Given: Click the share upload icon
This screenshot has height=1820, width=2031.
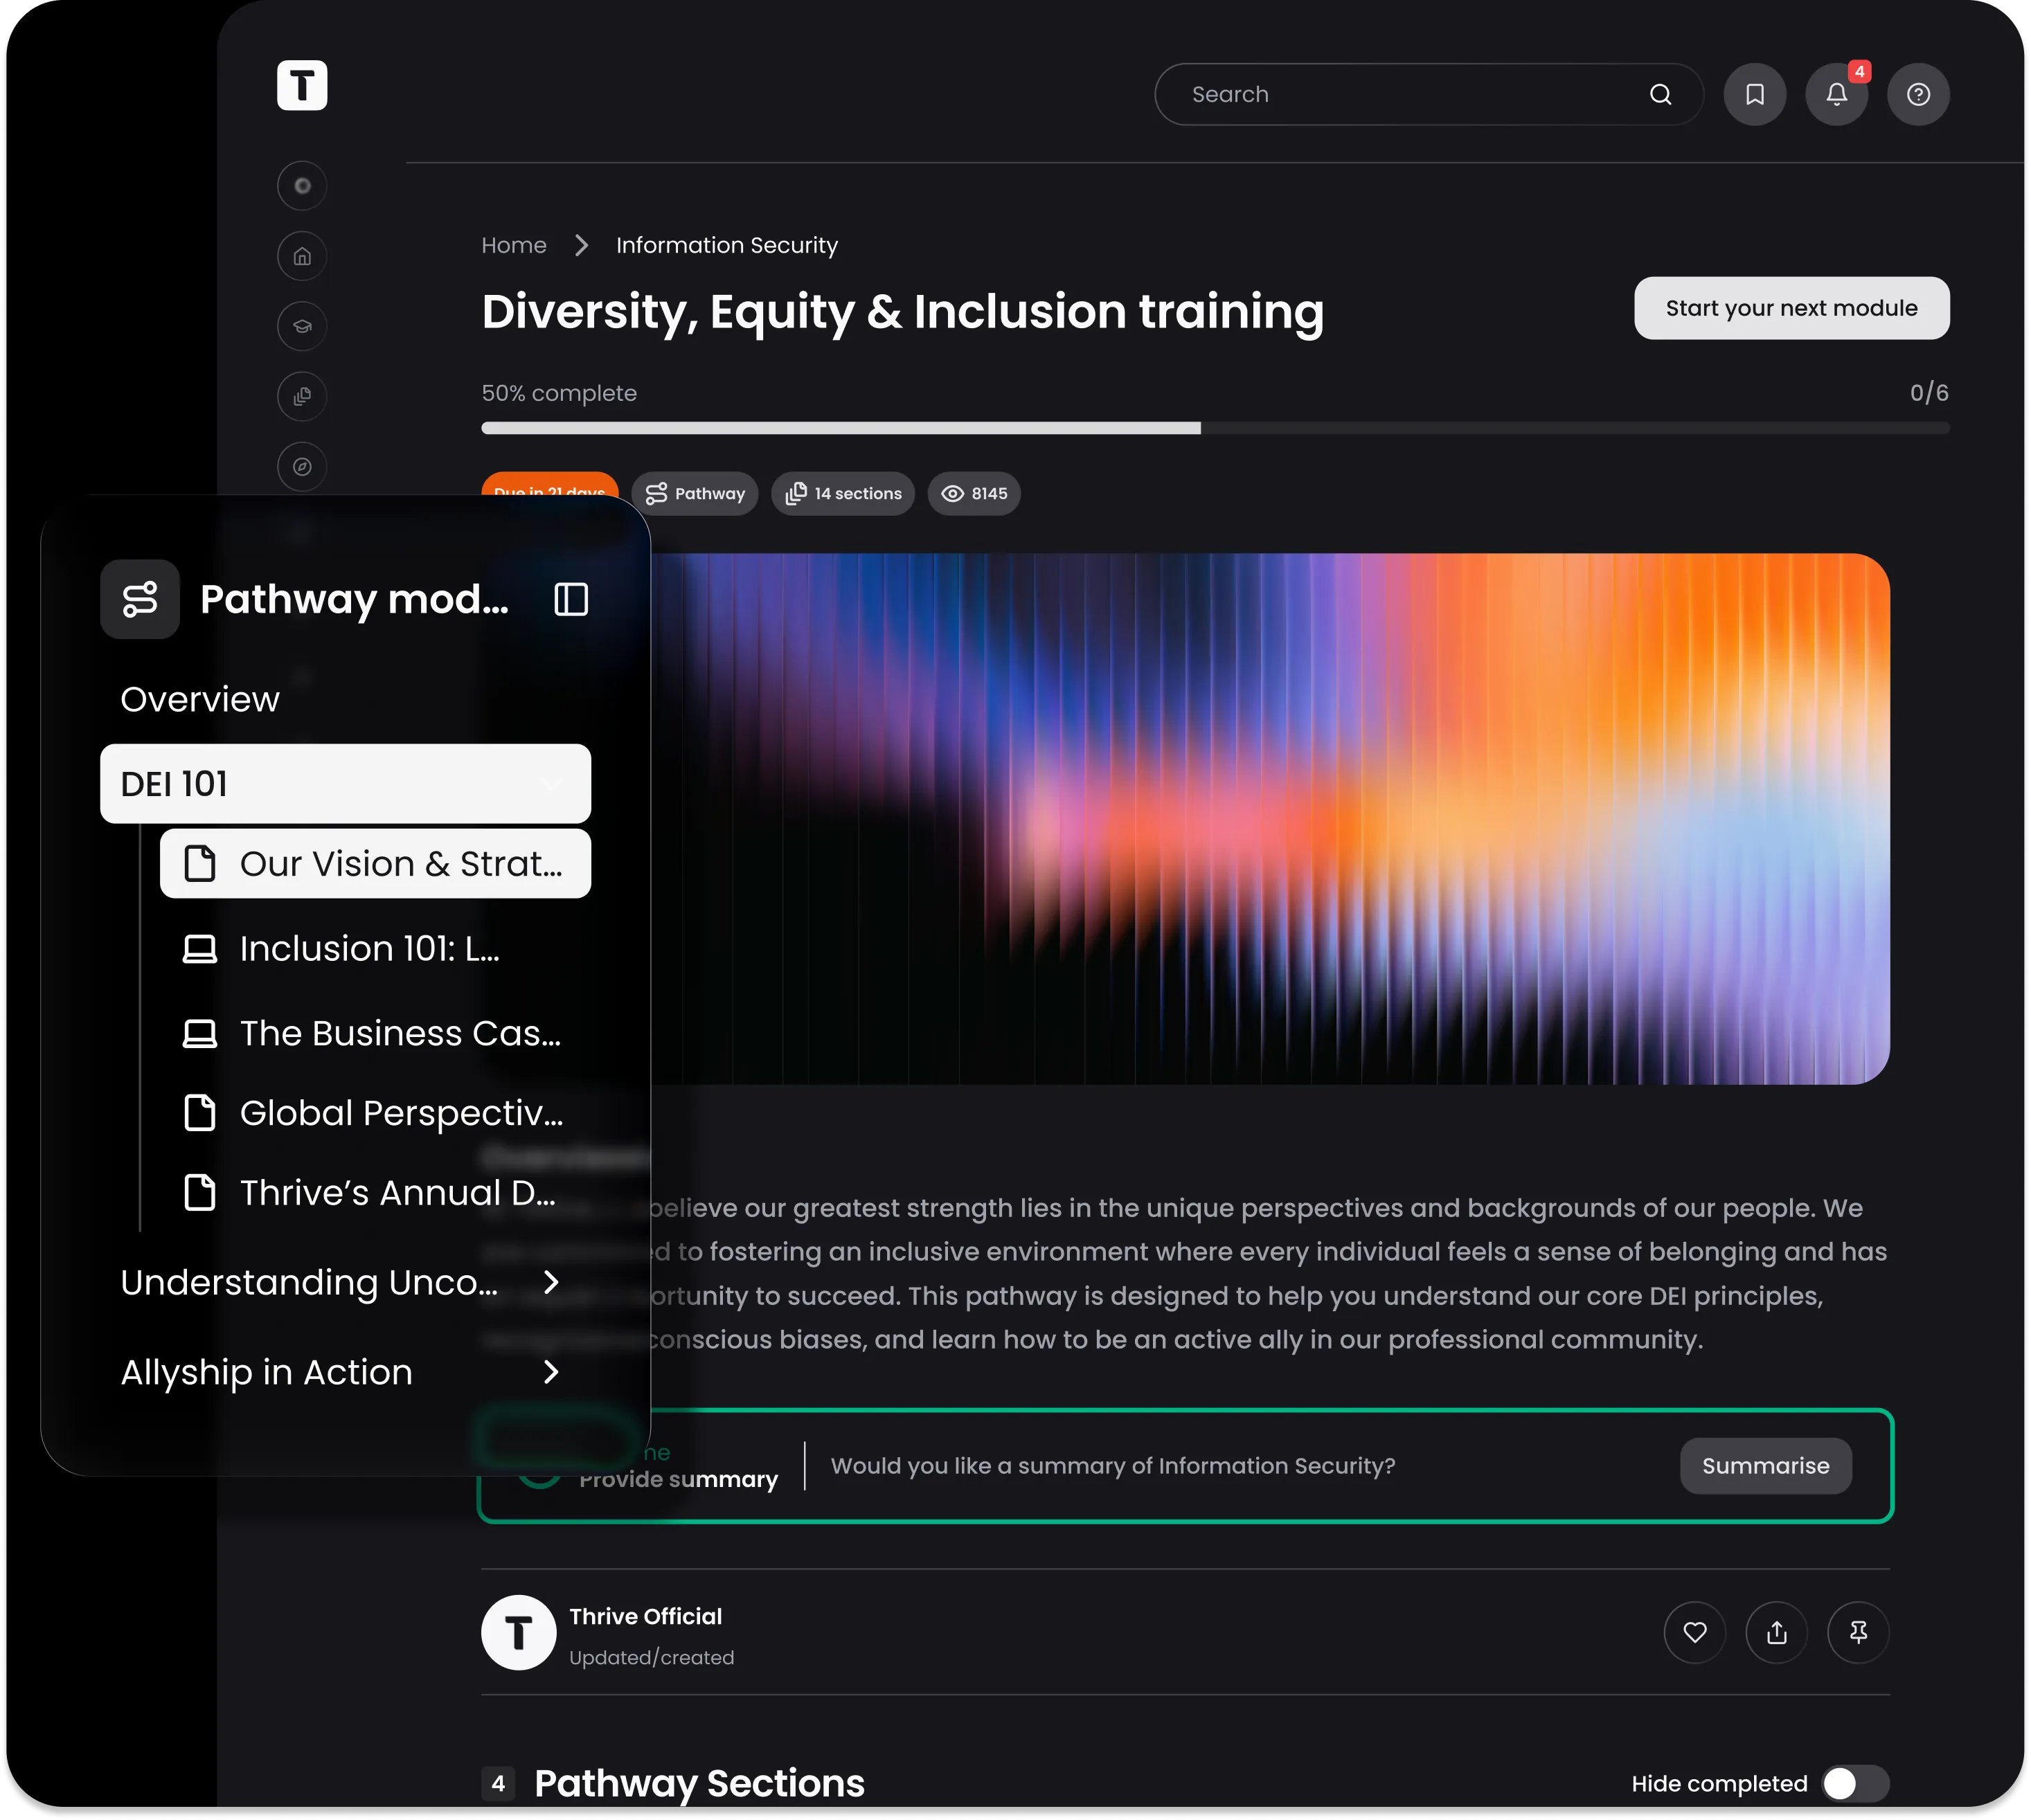Looking at the screenshot, I should coord(1776,1632).
